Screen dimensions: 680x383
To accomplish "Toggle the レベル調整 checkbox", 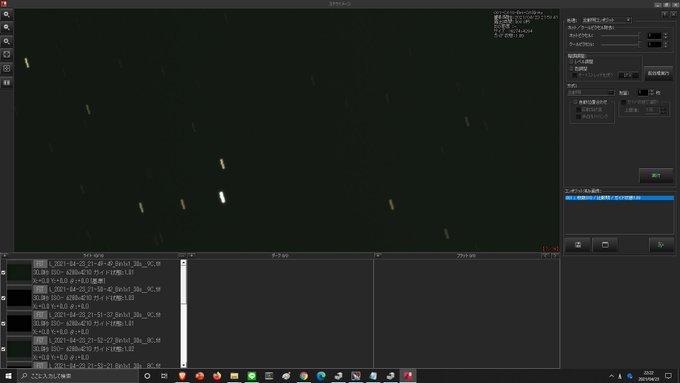I will 571,62.
